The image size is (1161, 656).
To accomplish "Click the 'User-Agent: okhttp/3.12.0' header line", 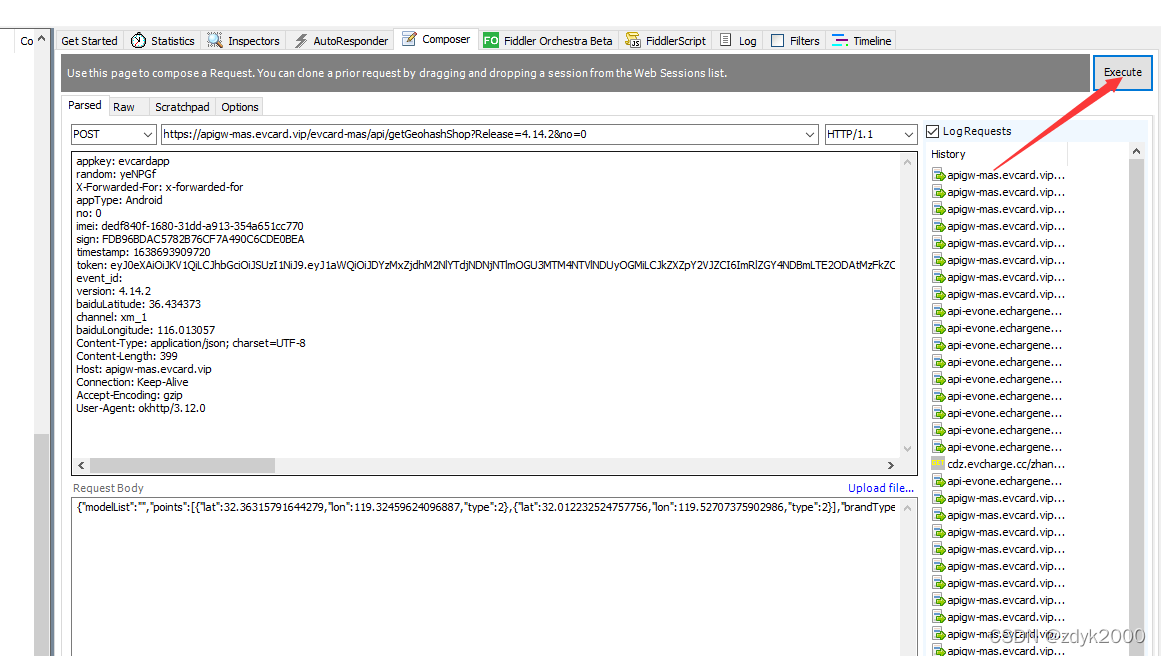I will tap(141, 408).
